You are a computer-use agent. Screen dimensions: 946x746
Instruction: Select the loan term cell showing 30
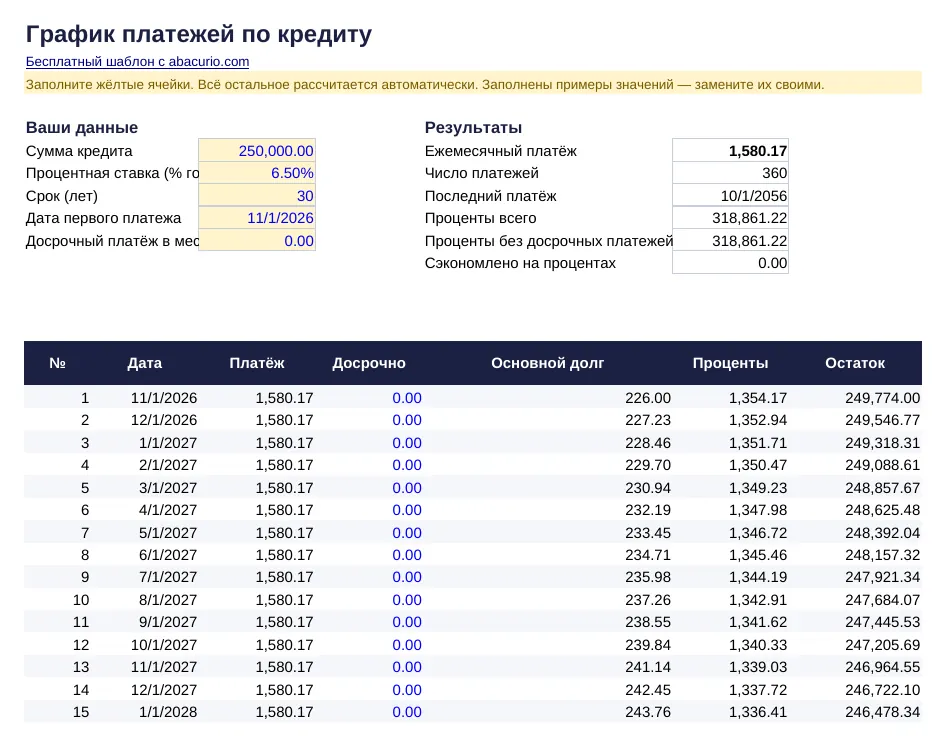(x=257, y=196)
